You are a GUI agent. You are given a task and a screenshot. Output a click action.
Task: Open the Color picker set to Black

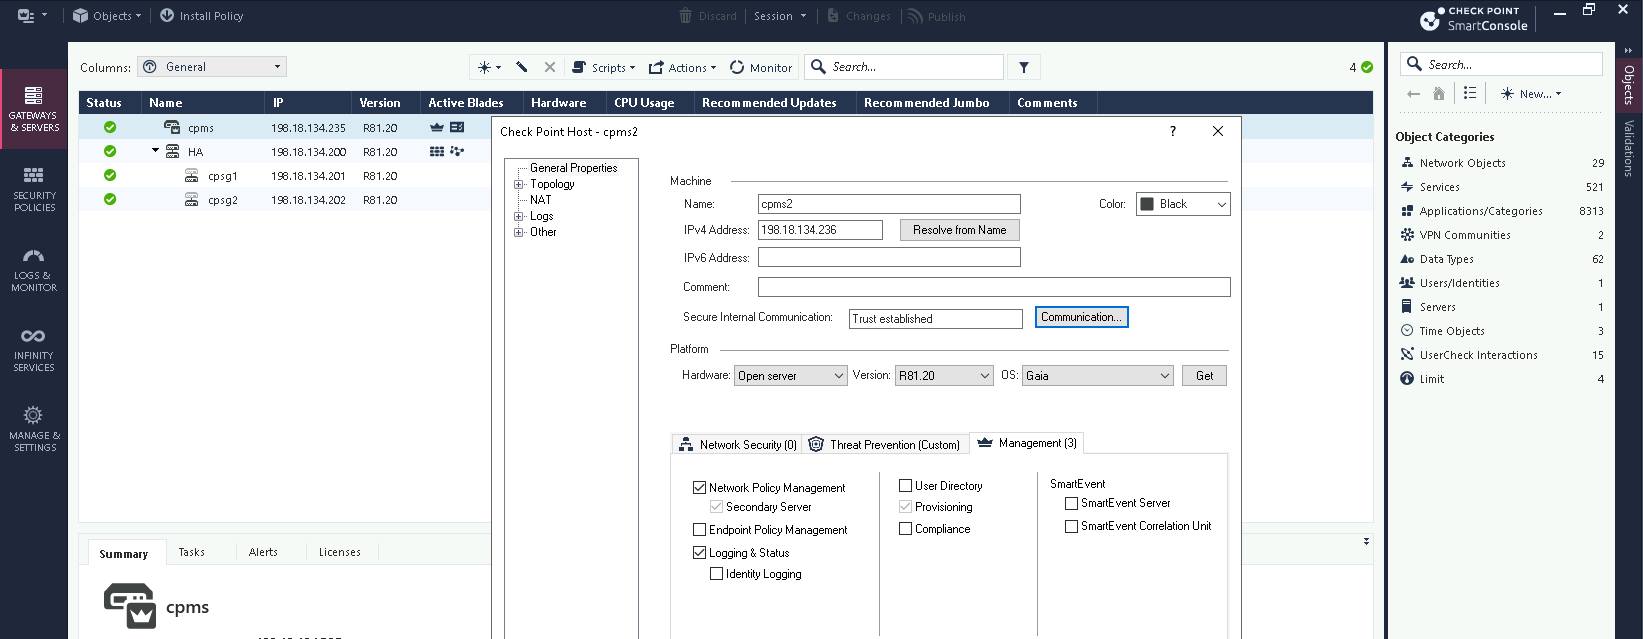click(x=1182, y=204)
